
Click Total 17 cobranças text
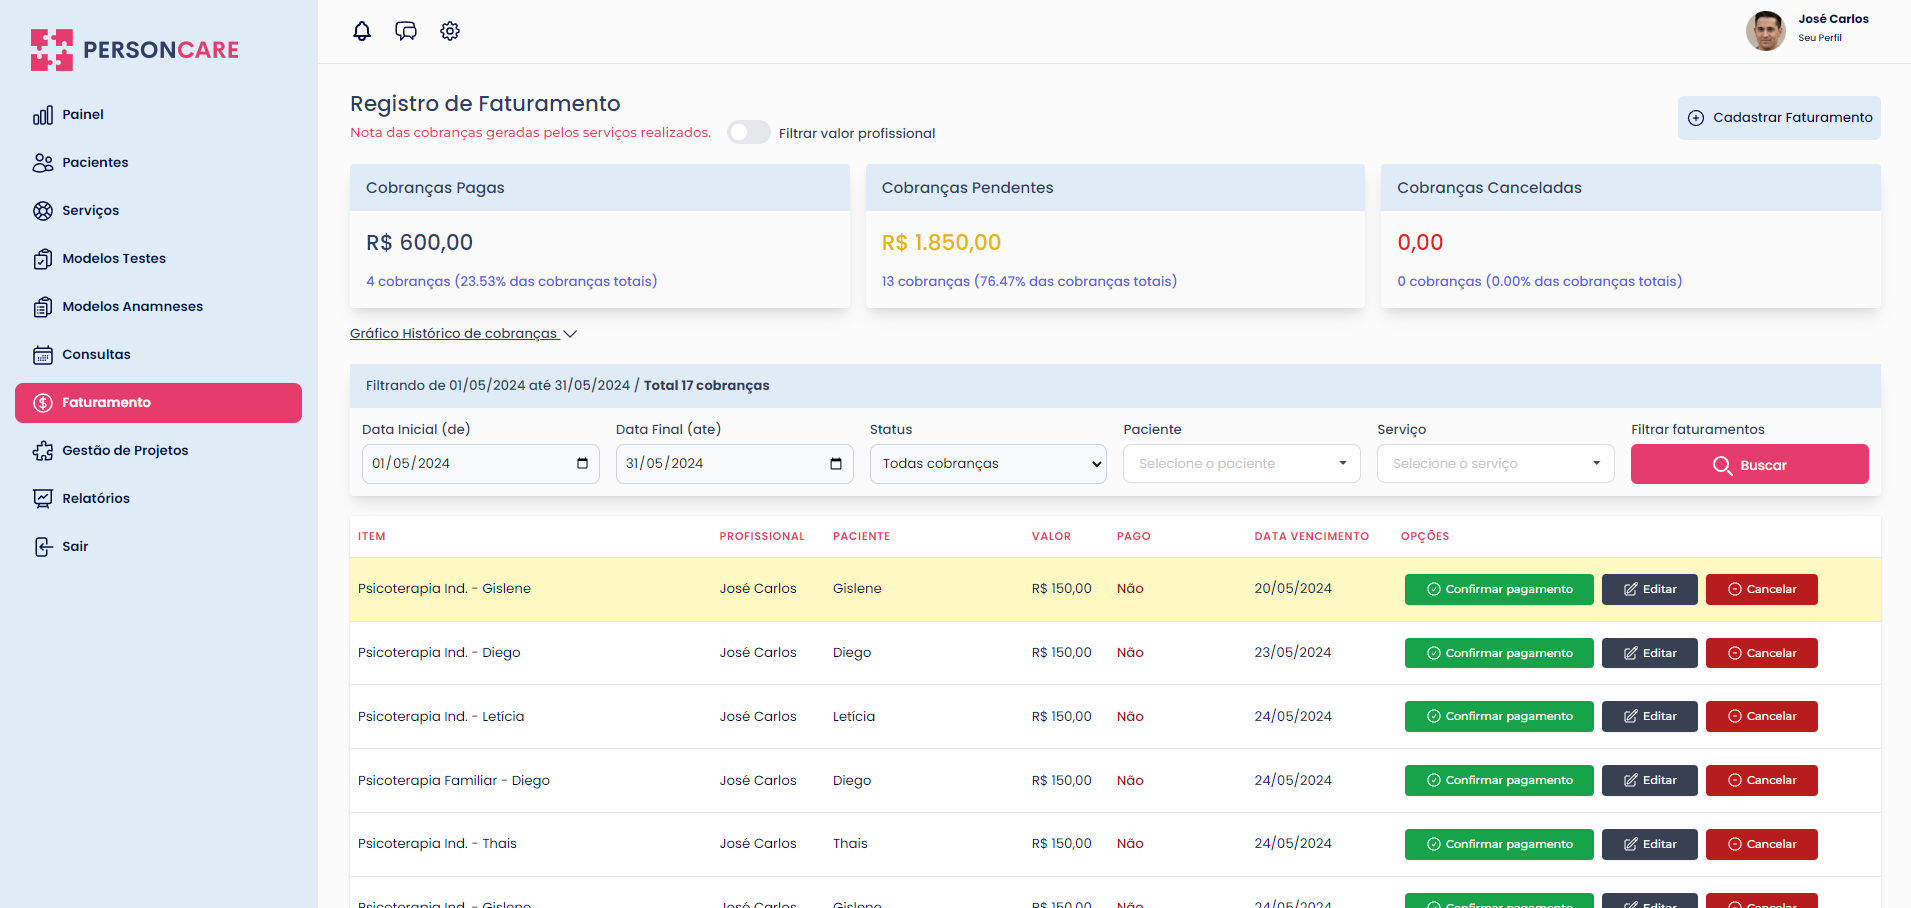pos(706,386)
